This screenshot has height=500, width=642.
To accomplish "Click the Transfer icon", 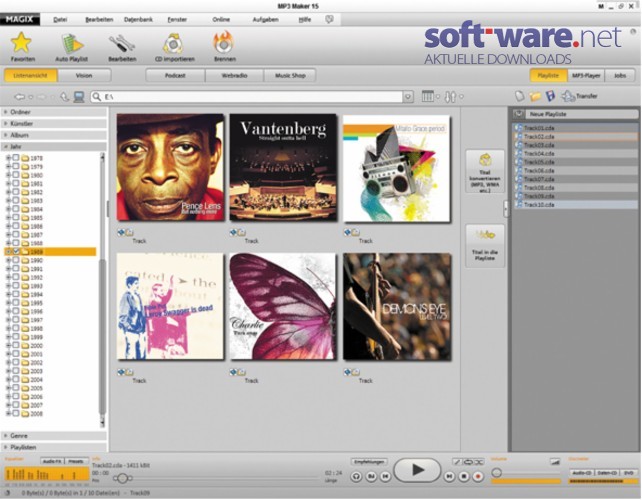I will [568, 96].
